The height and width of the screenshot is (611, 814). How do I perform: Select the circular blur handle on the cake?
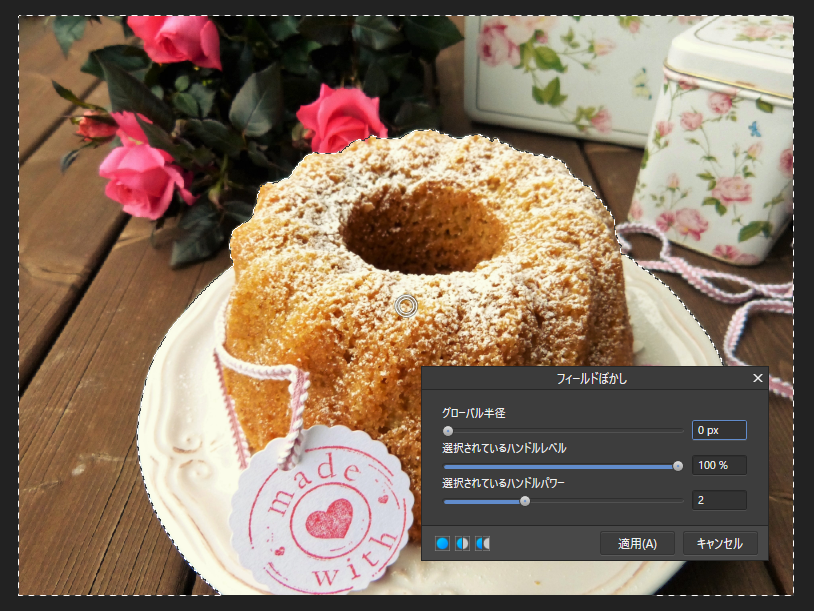click(x=406, y=306)
